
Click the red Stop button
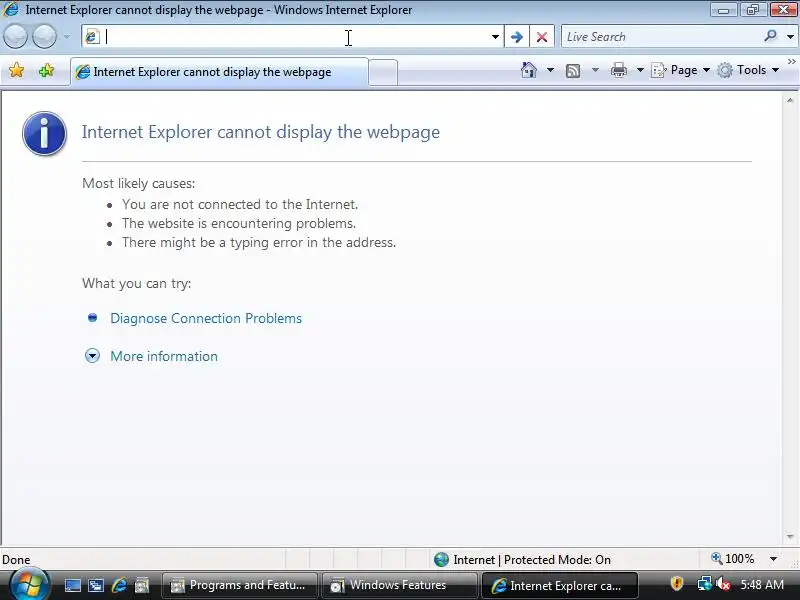coord(542,37)
